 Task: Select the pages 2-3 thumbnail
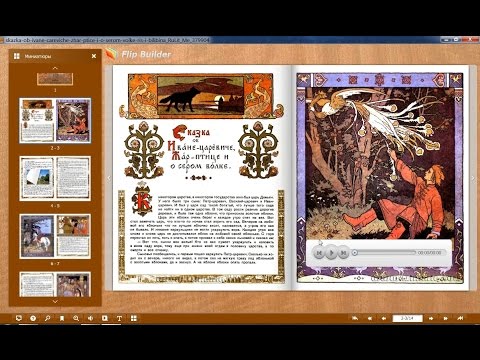pos(55,120)
